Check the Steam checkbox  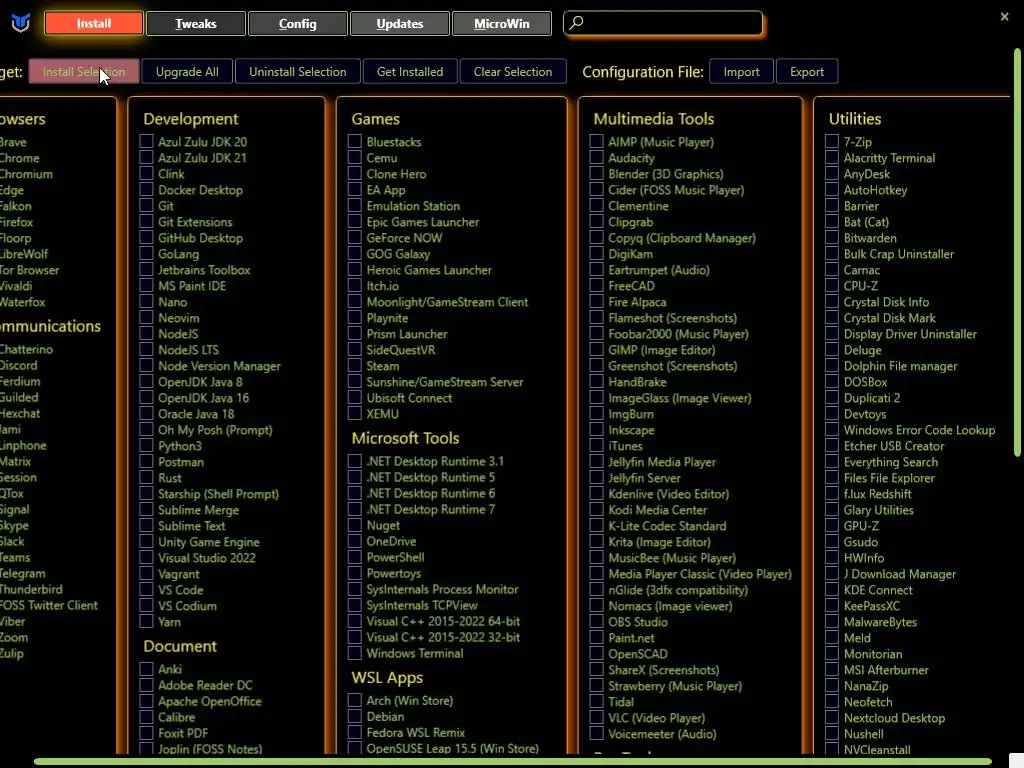coord(355,366)
